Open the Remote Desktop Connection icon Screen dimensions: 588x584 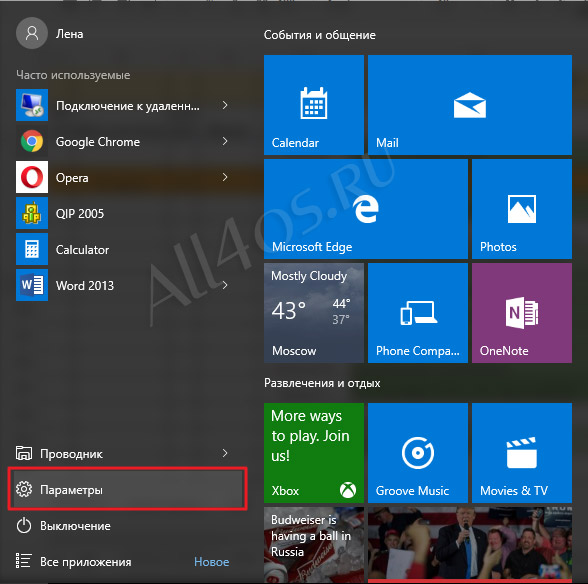(x=32, y=105)
